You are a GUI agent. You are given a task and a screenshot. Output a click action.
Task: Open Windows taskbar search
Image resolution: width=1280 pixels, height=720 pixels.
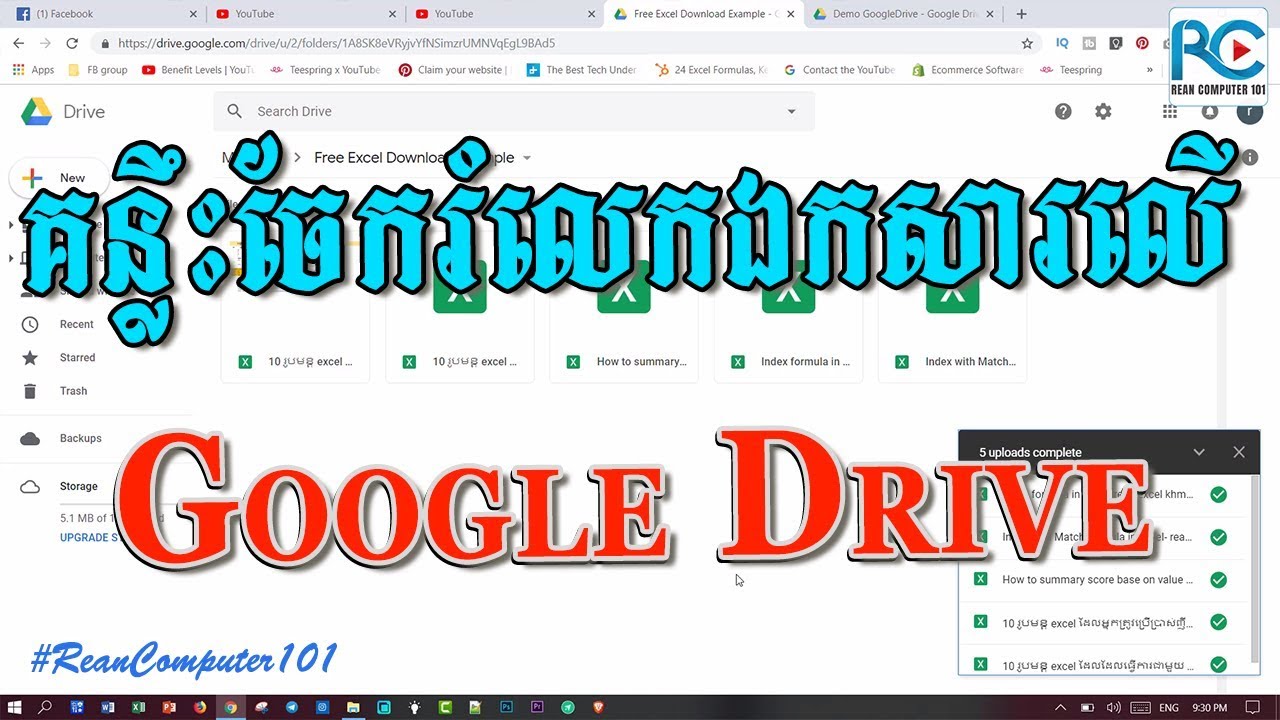click(x=45, y=707)
